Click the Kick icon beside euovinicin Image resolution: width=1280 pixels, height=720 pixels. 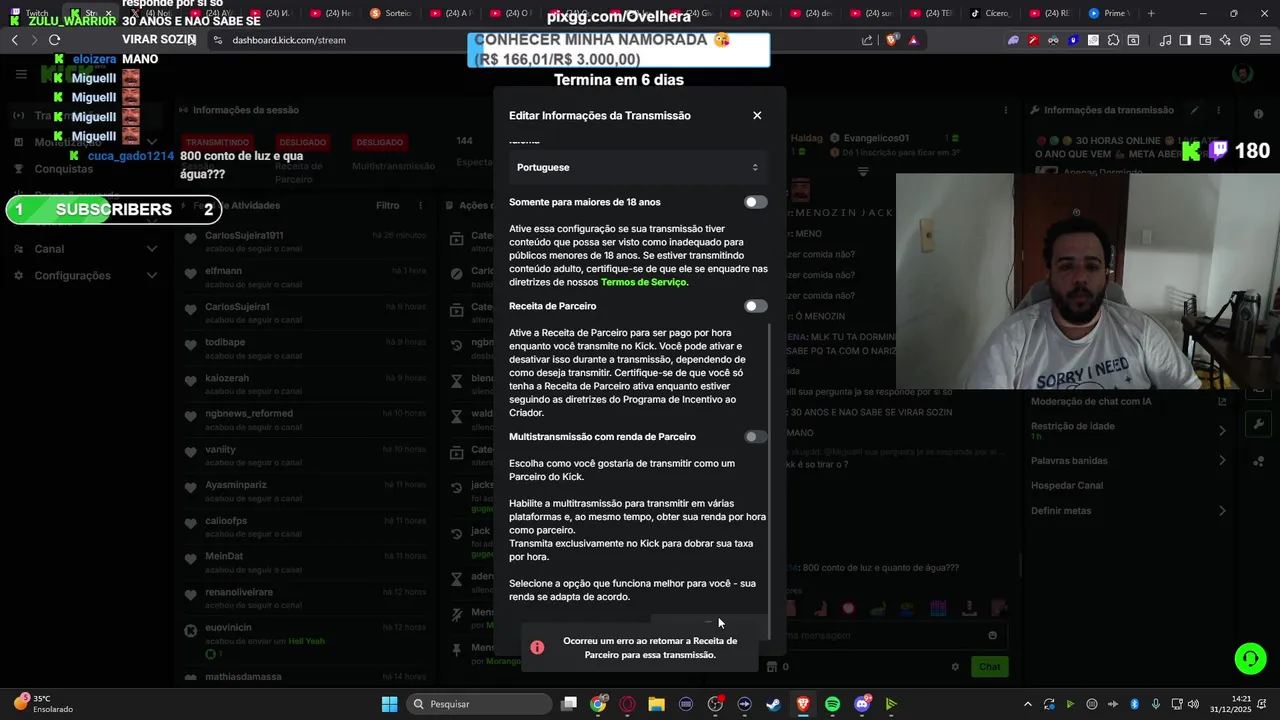pyautogui.click(x=191, y=631)
